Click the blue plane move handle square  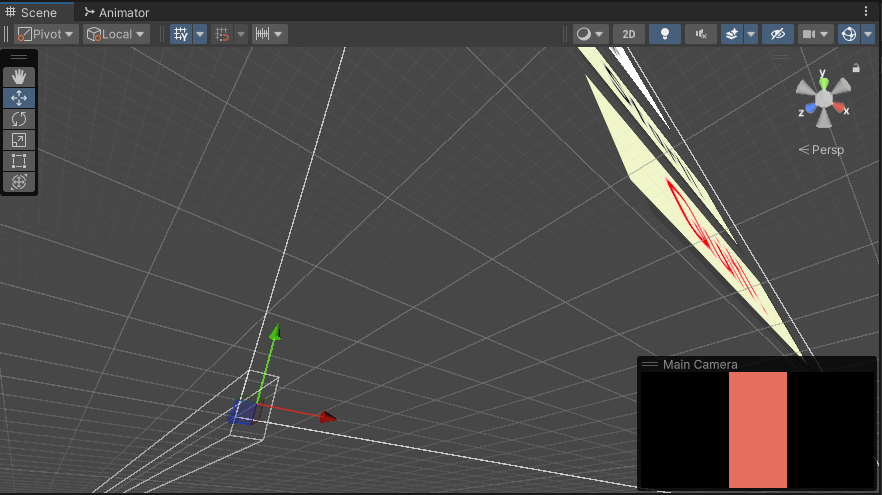click(244, 412)
